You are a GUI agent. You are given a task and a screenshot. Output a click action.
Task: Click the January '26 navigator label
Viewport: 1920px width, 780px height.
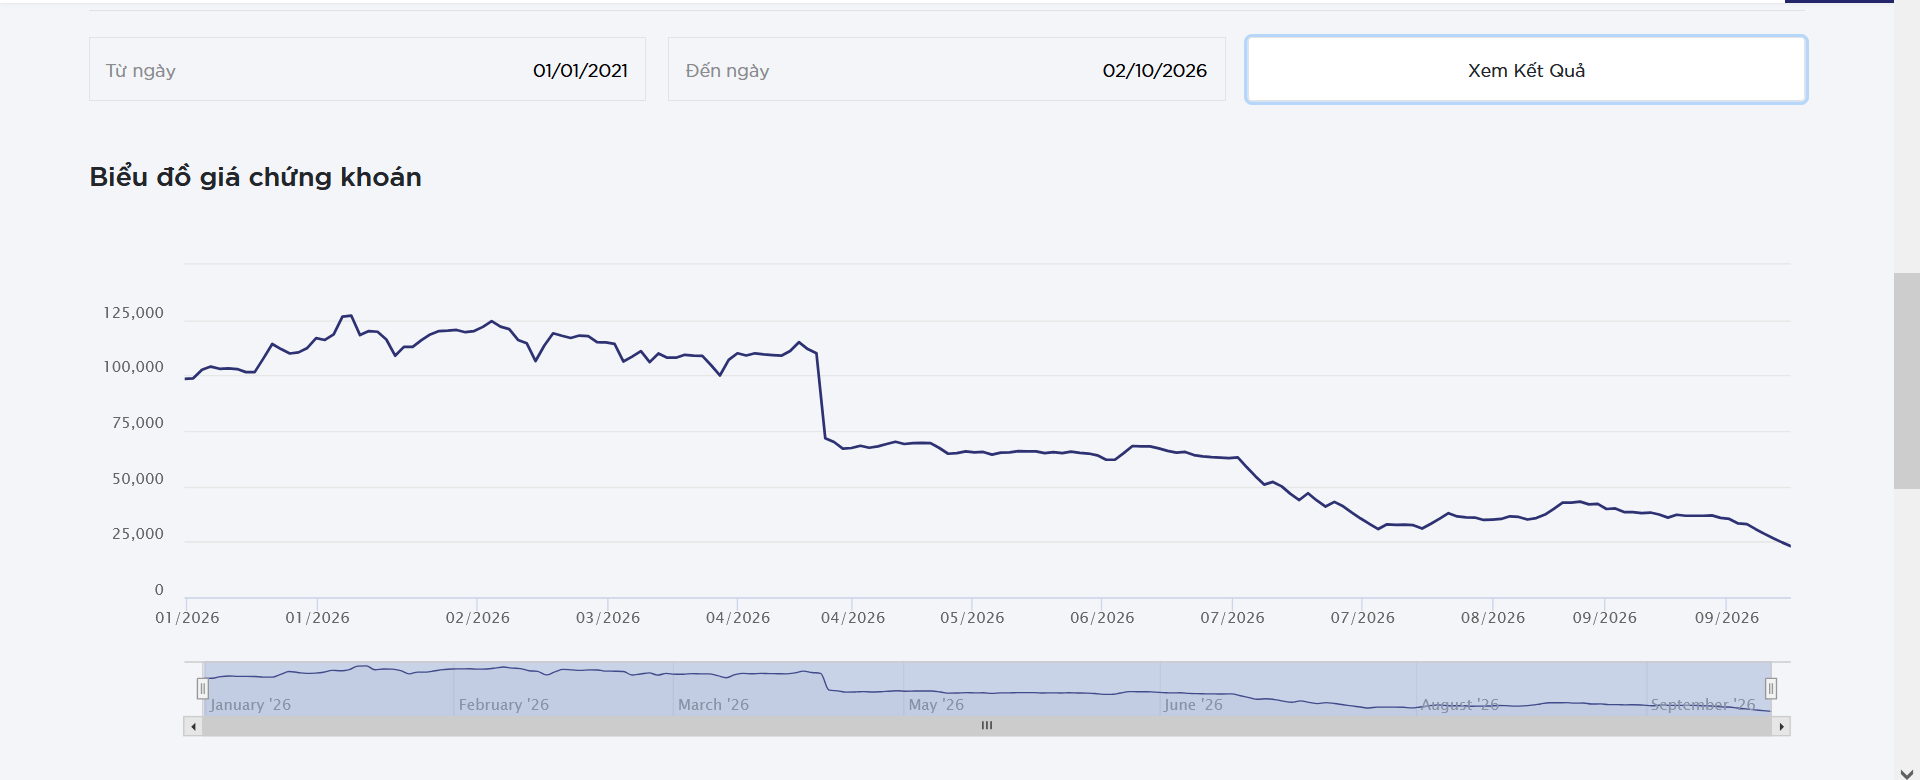pos(250,705)
